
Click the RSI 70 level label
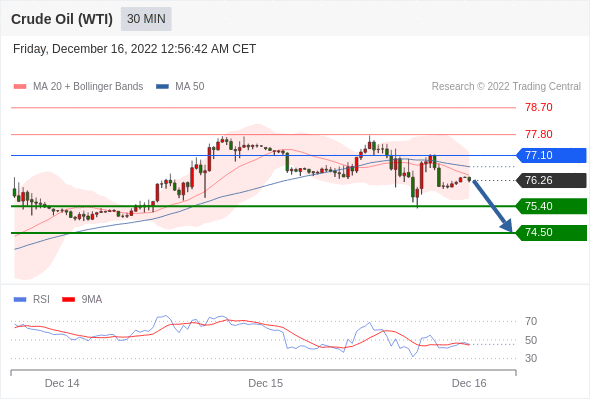531,321
